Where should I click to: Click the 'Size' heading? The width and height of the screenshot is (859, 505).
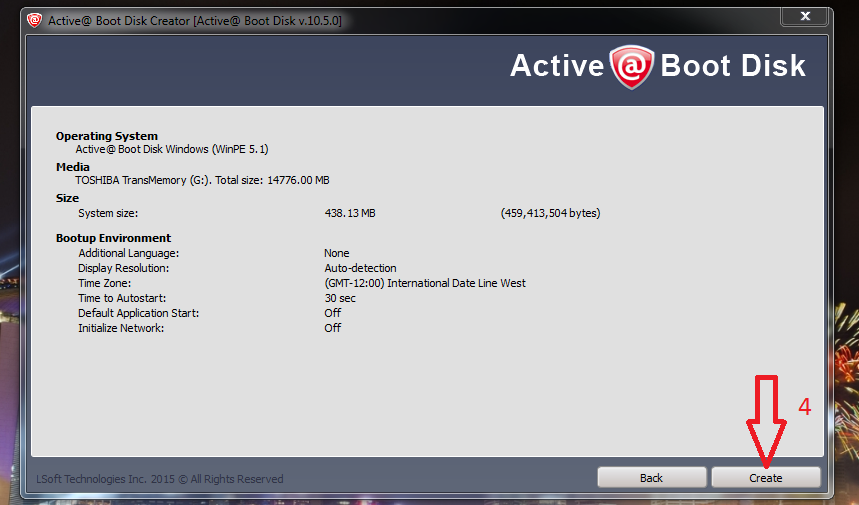click(67, 198)
